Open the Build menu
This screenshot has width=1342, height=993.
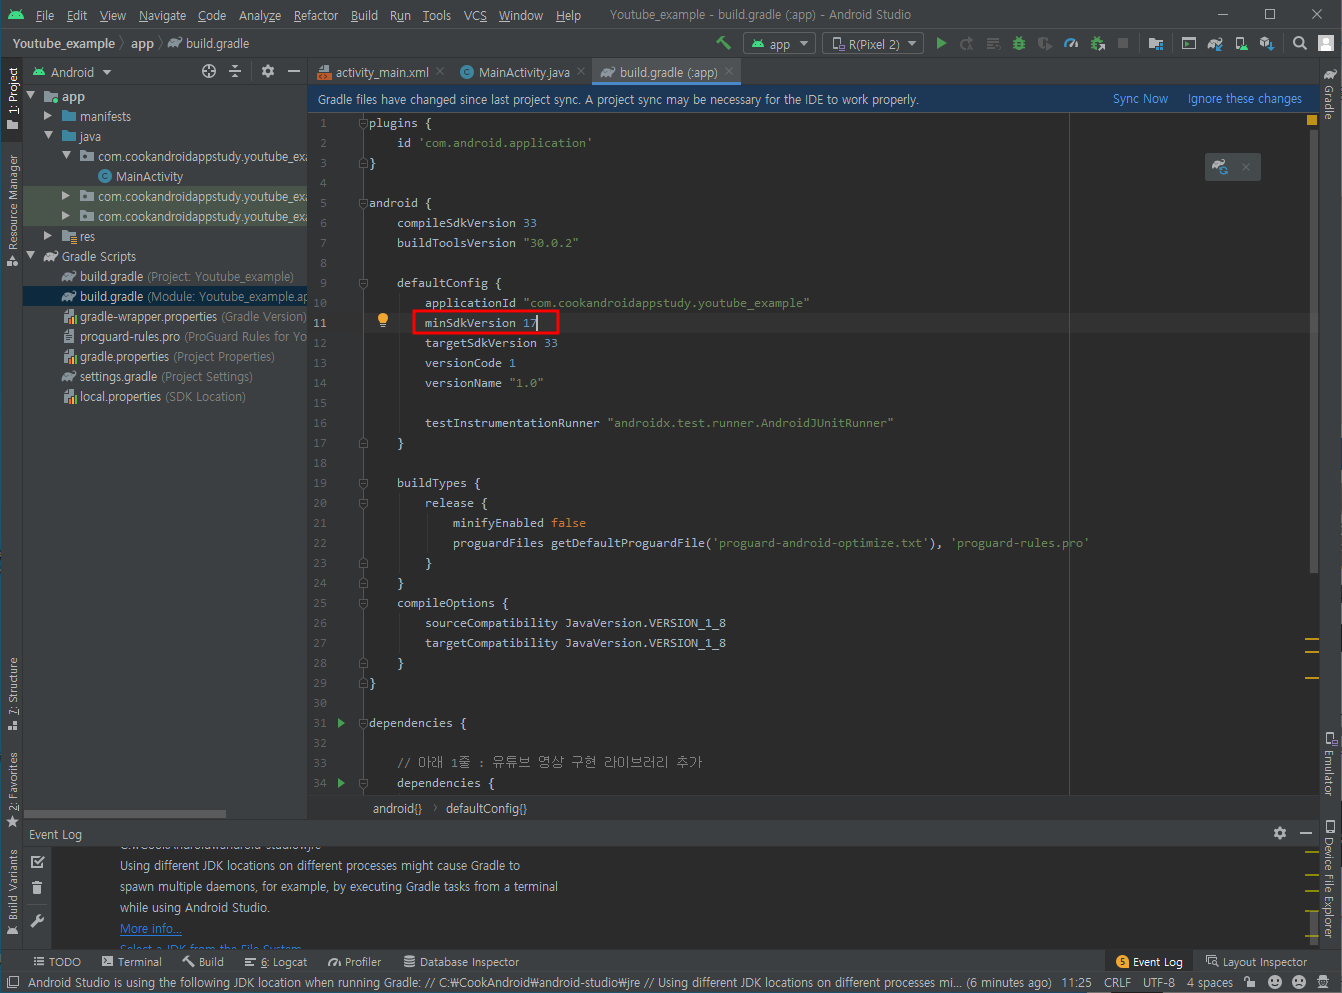click(x=364, y=15)
